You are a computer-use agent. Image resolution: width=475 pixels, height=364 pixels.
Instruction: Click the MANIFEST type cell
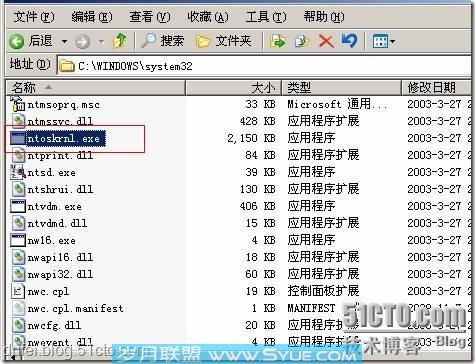(x=311, y=308)
